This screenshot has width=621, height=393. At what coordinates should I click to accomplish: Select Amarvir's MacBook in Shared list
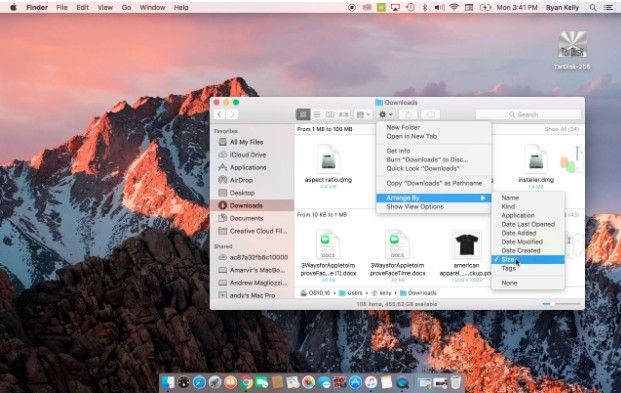(257, 270)
